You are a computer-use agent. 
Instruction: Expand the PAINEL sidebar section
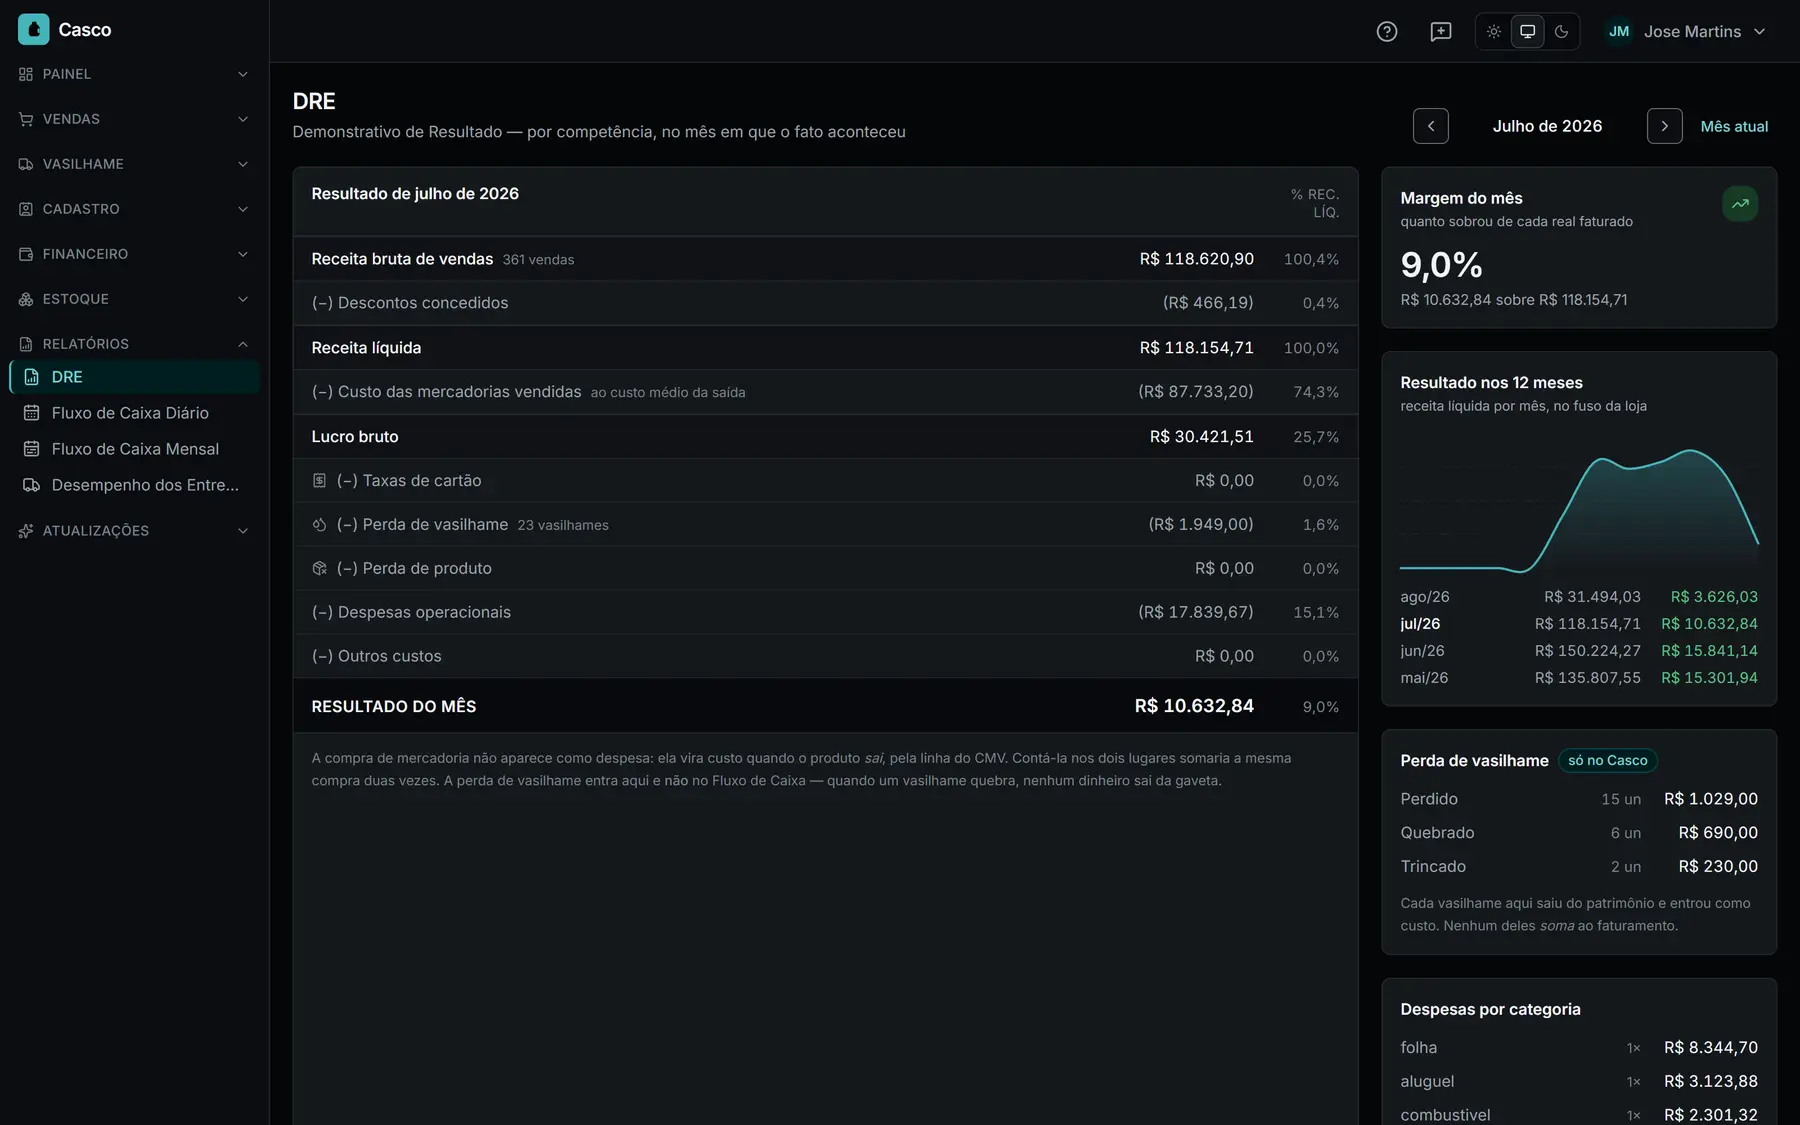coord(134,74)
